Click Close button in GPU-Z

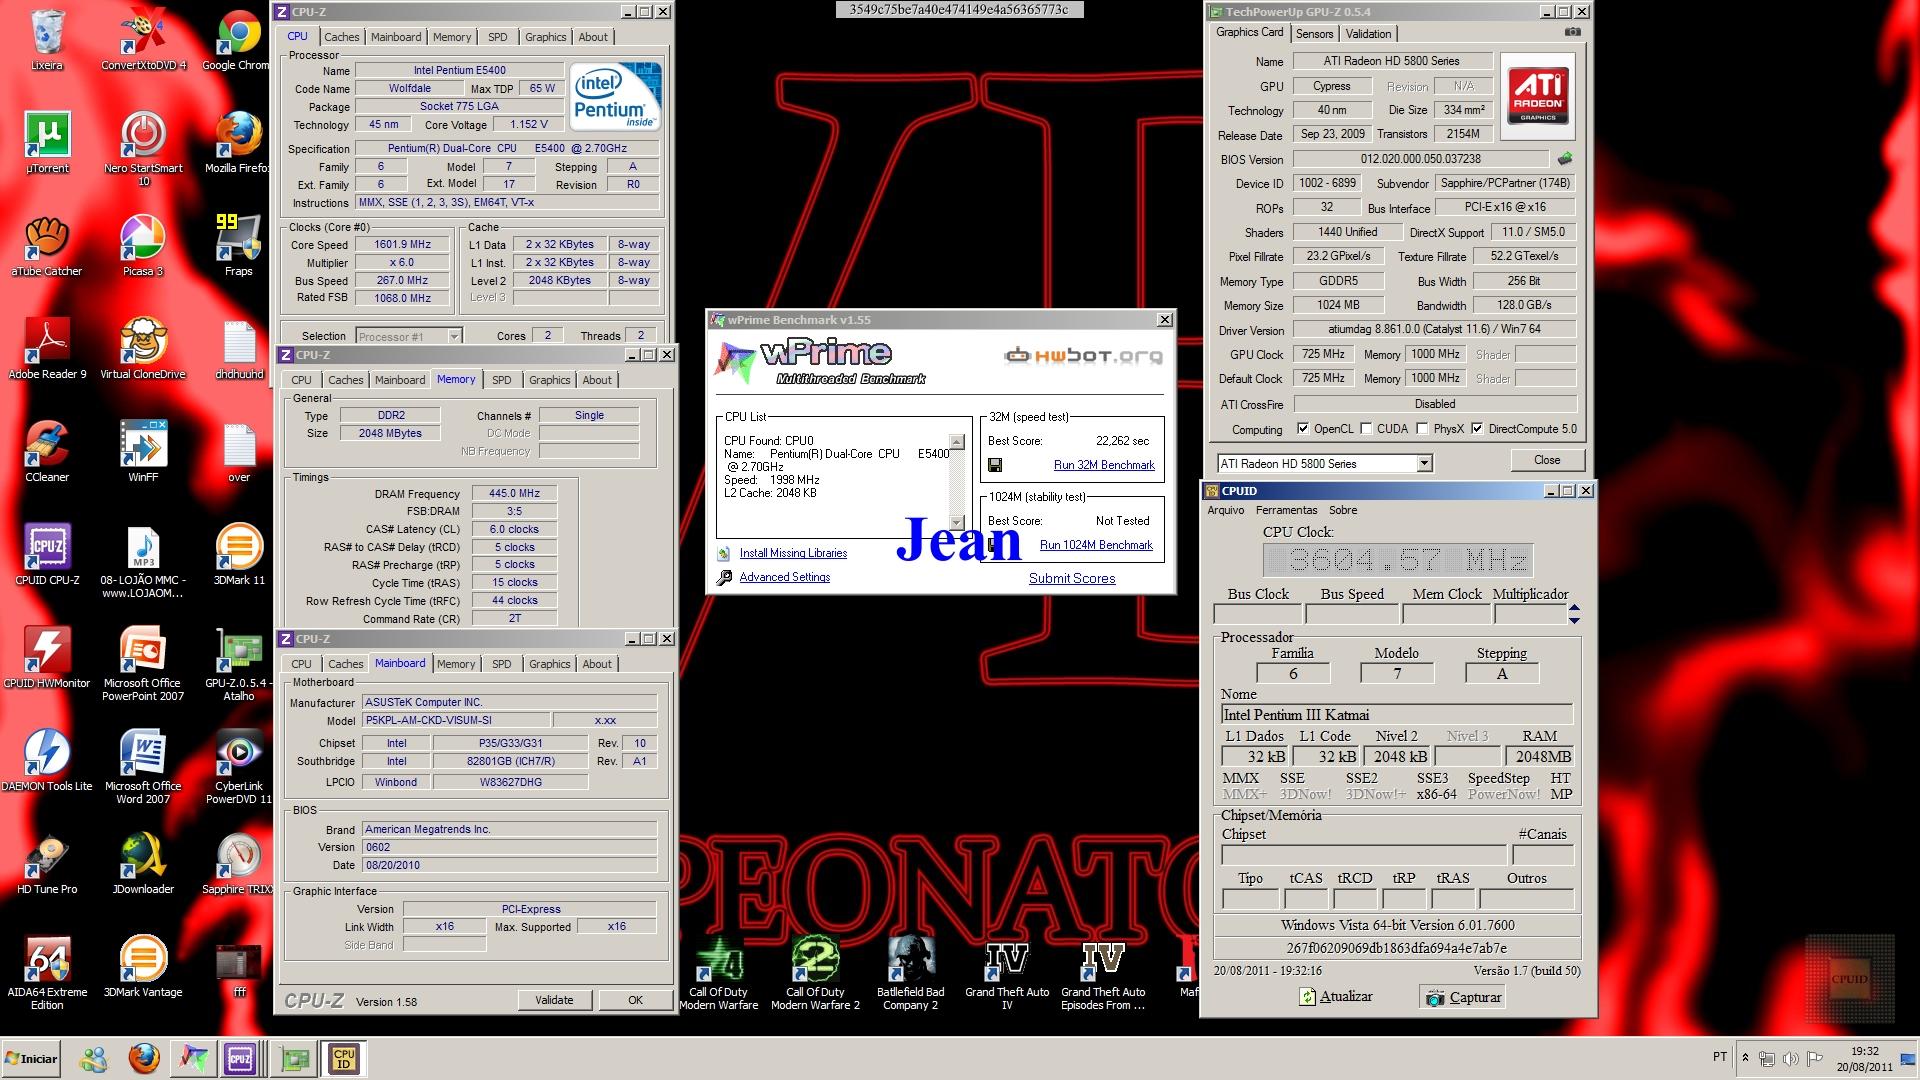pyautogui.click(x=1547, y=460)
